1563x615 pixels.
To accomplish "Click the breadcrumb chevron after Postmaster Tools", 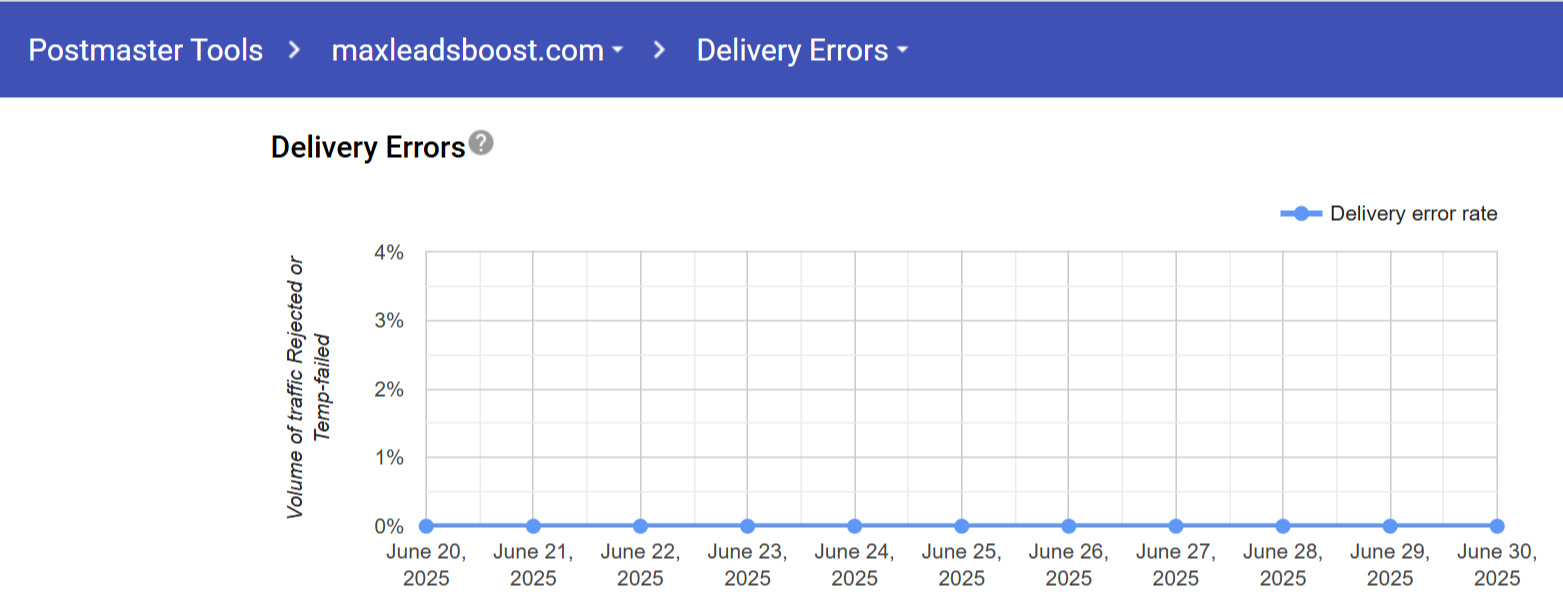I will (294, 50).
